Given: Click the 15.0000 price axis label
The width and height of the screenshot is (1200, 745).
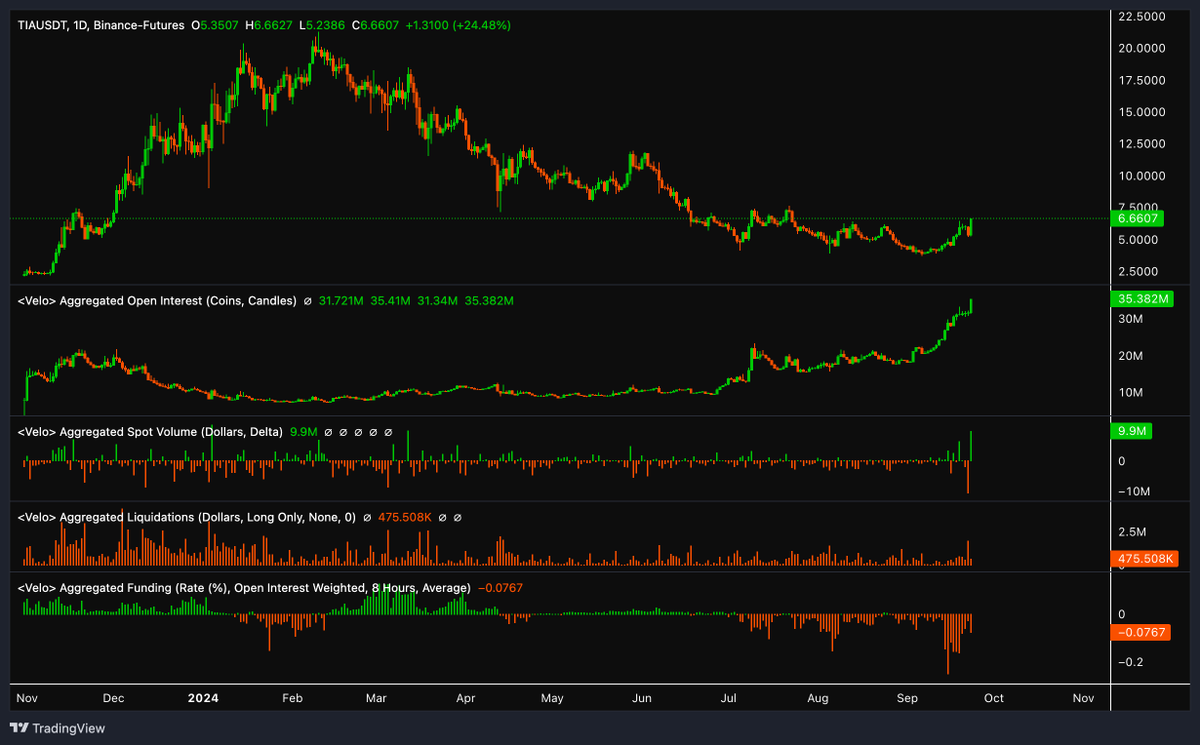Looking at the screenshot, I should click(x=1143, y=112).
